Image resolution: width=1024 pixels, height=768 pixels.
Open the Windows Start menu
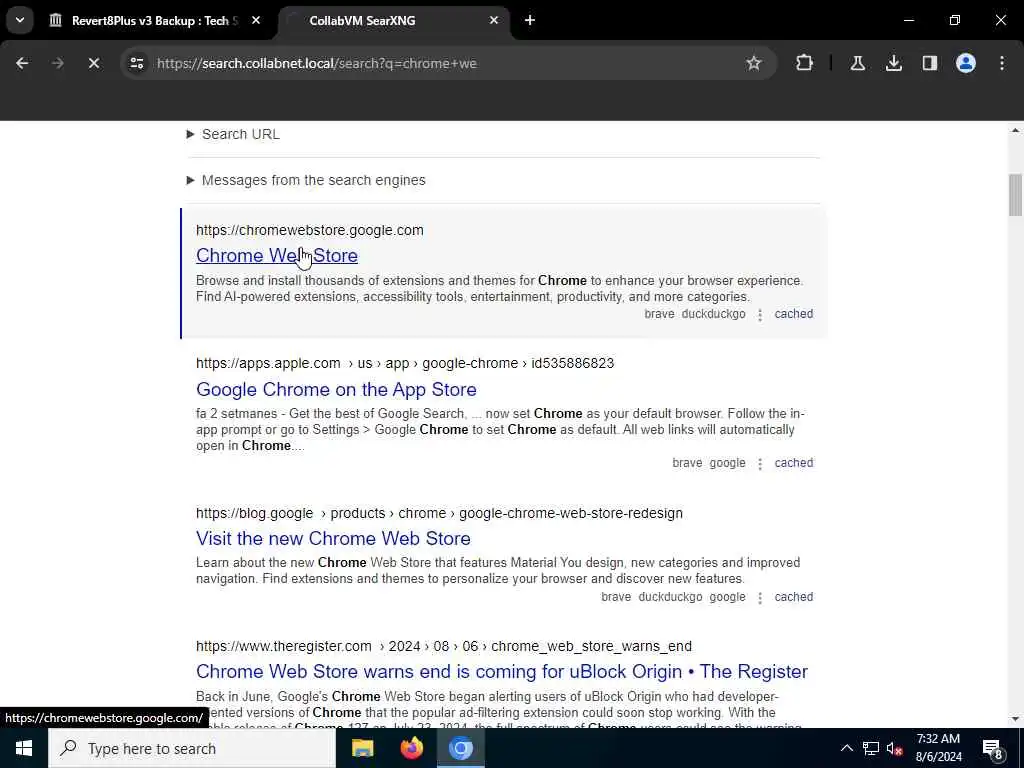(24, 748)
